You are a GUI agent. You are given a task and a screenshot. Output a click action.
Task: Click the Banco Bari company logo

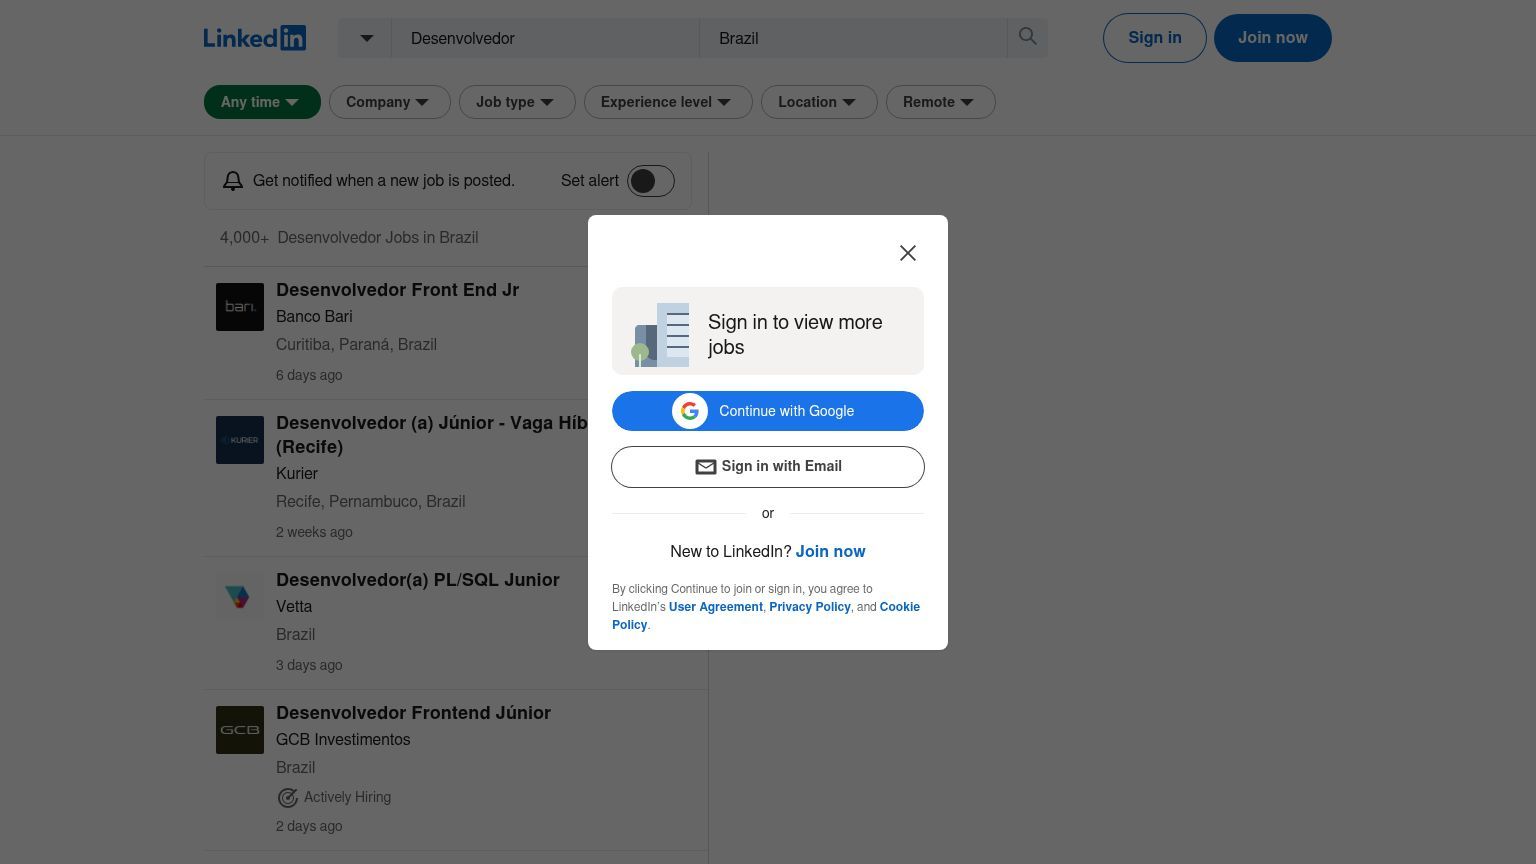click(x=240, y=307)
